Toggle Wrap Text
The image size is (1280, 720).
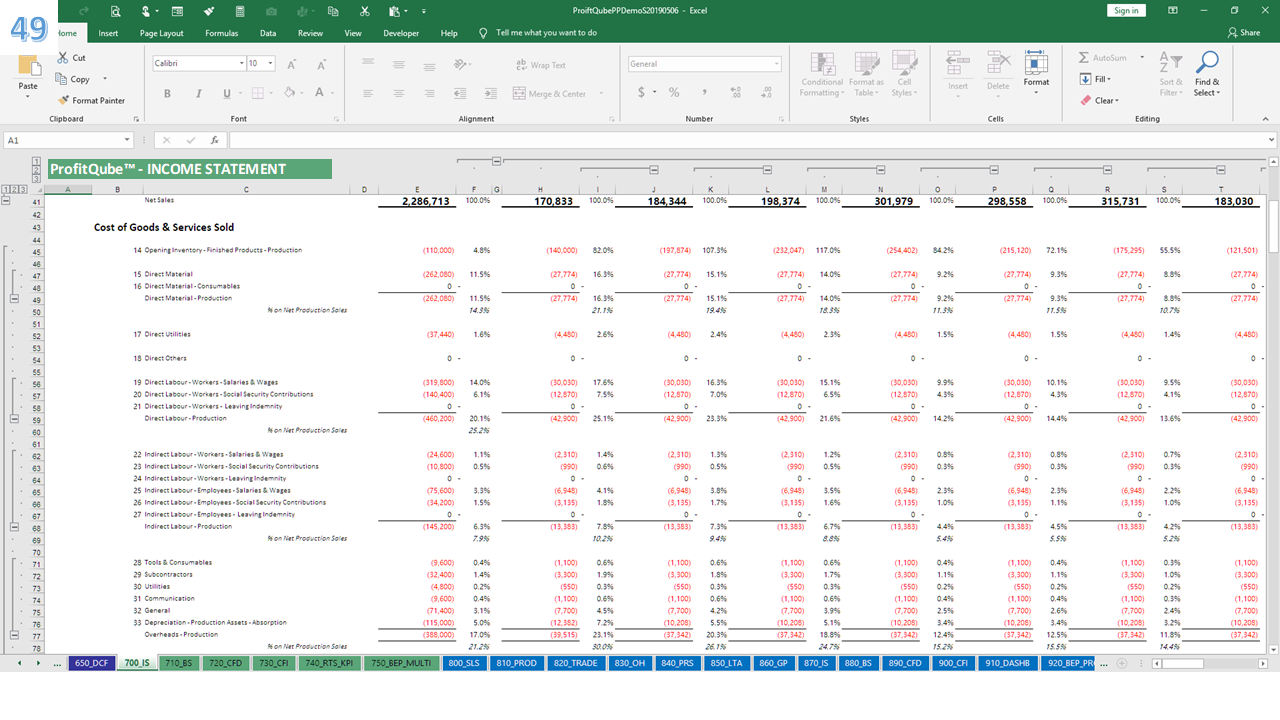[540, 65]
